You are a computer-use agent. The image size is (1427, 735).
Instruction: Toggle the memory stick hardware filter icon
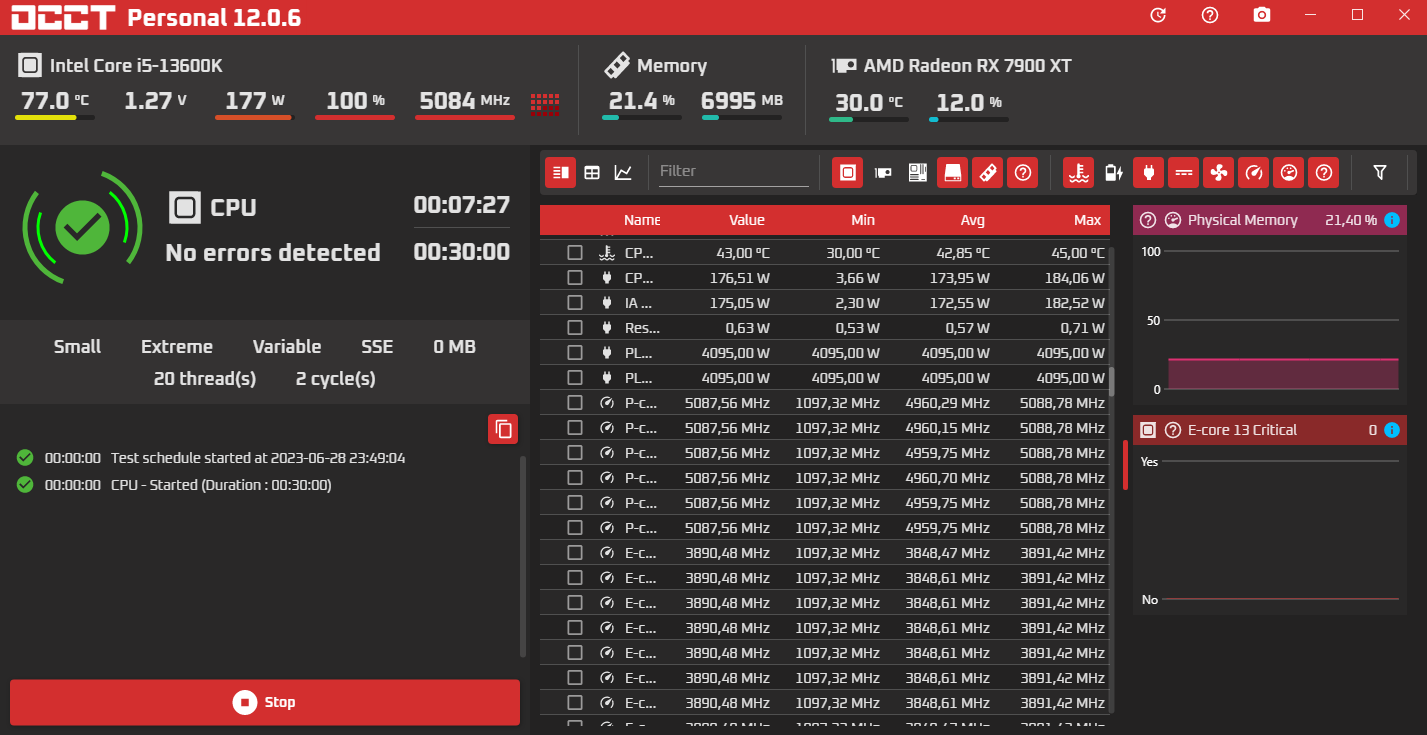(x=987, y=172)
